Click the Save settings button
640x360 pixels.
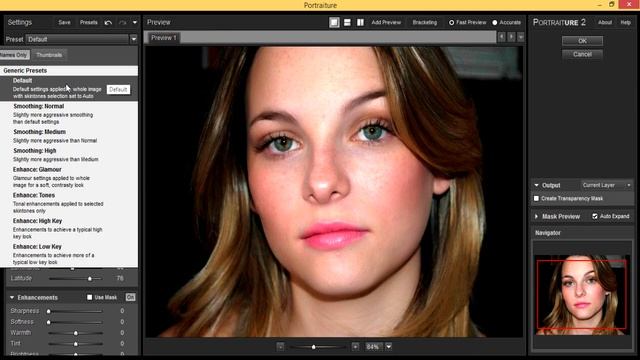click(64, 22)
